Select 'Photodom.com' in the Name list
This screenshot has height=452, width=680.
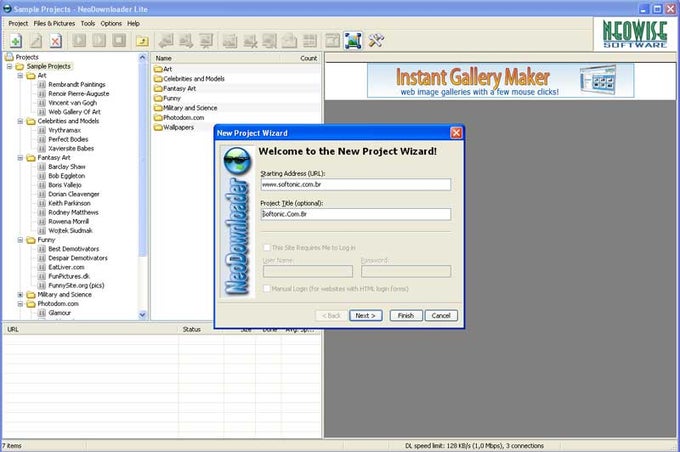(183, 118)
